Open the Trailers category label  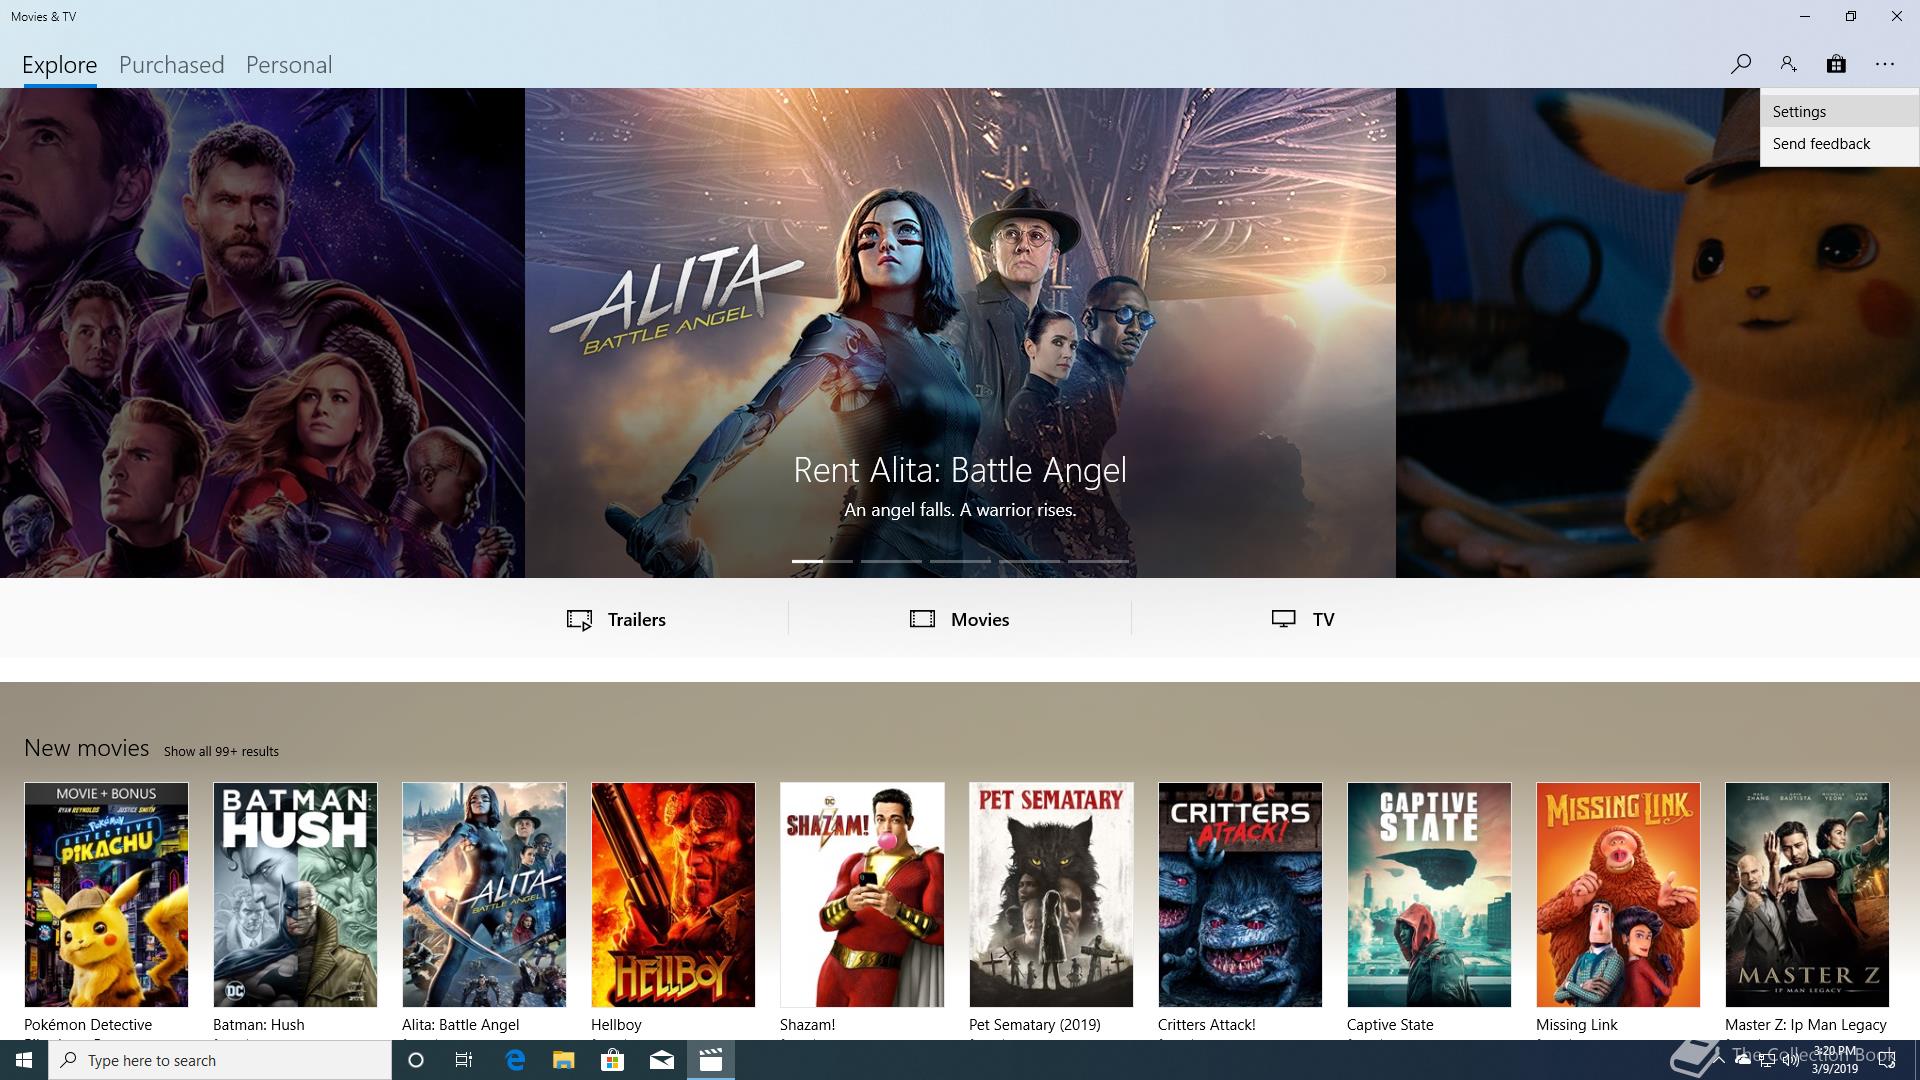[x=637, y=620]
